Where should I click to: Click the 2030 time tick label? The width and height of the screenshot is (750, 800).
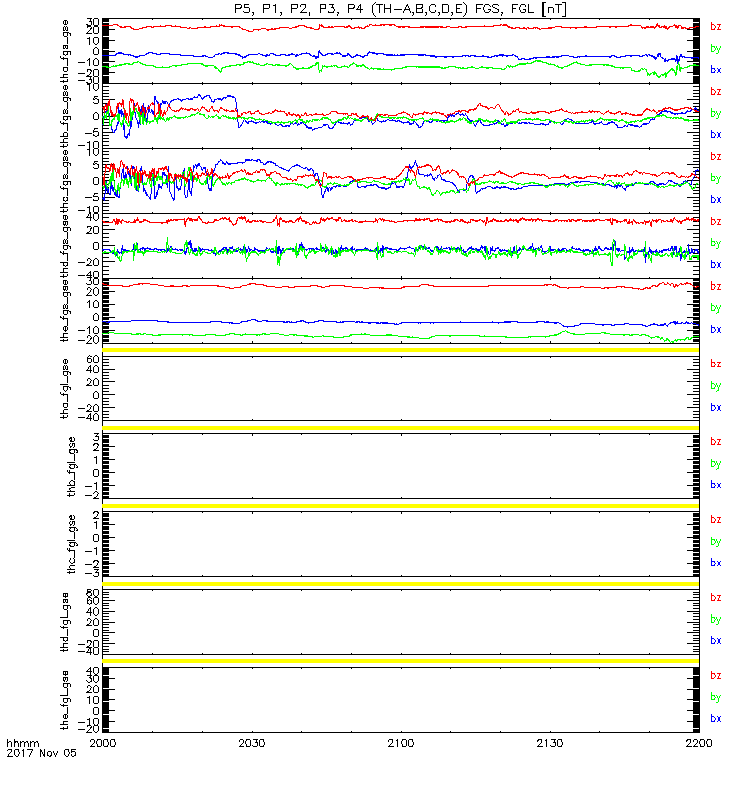click(x=252, y=743)
